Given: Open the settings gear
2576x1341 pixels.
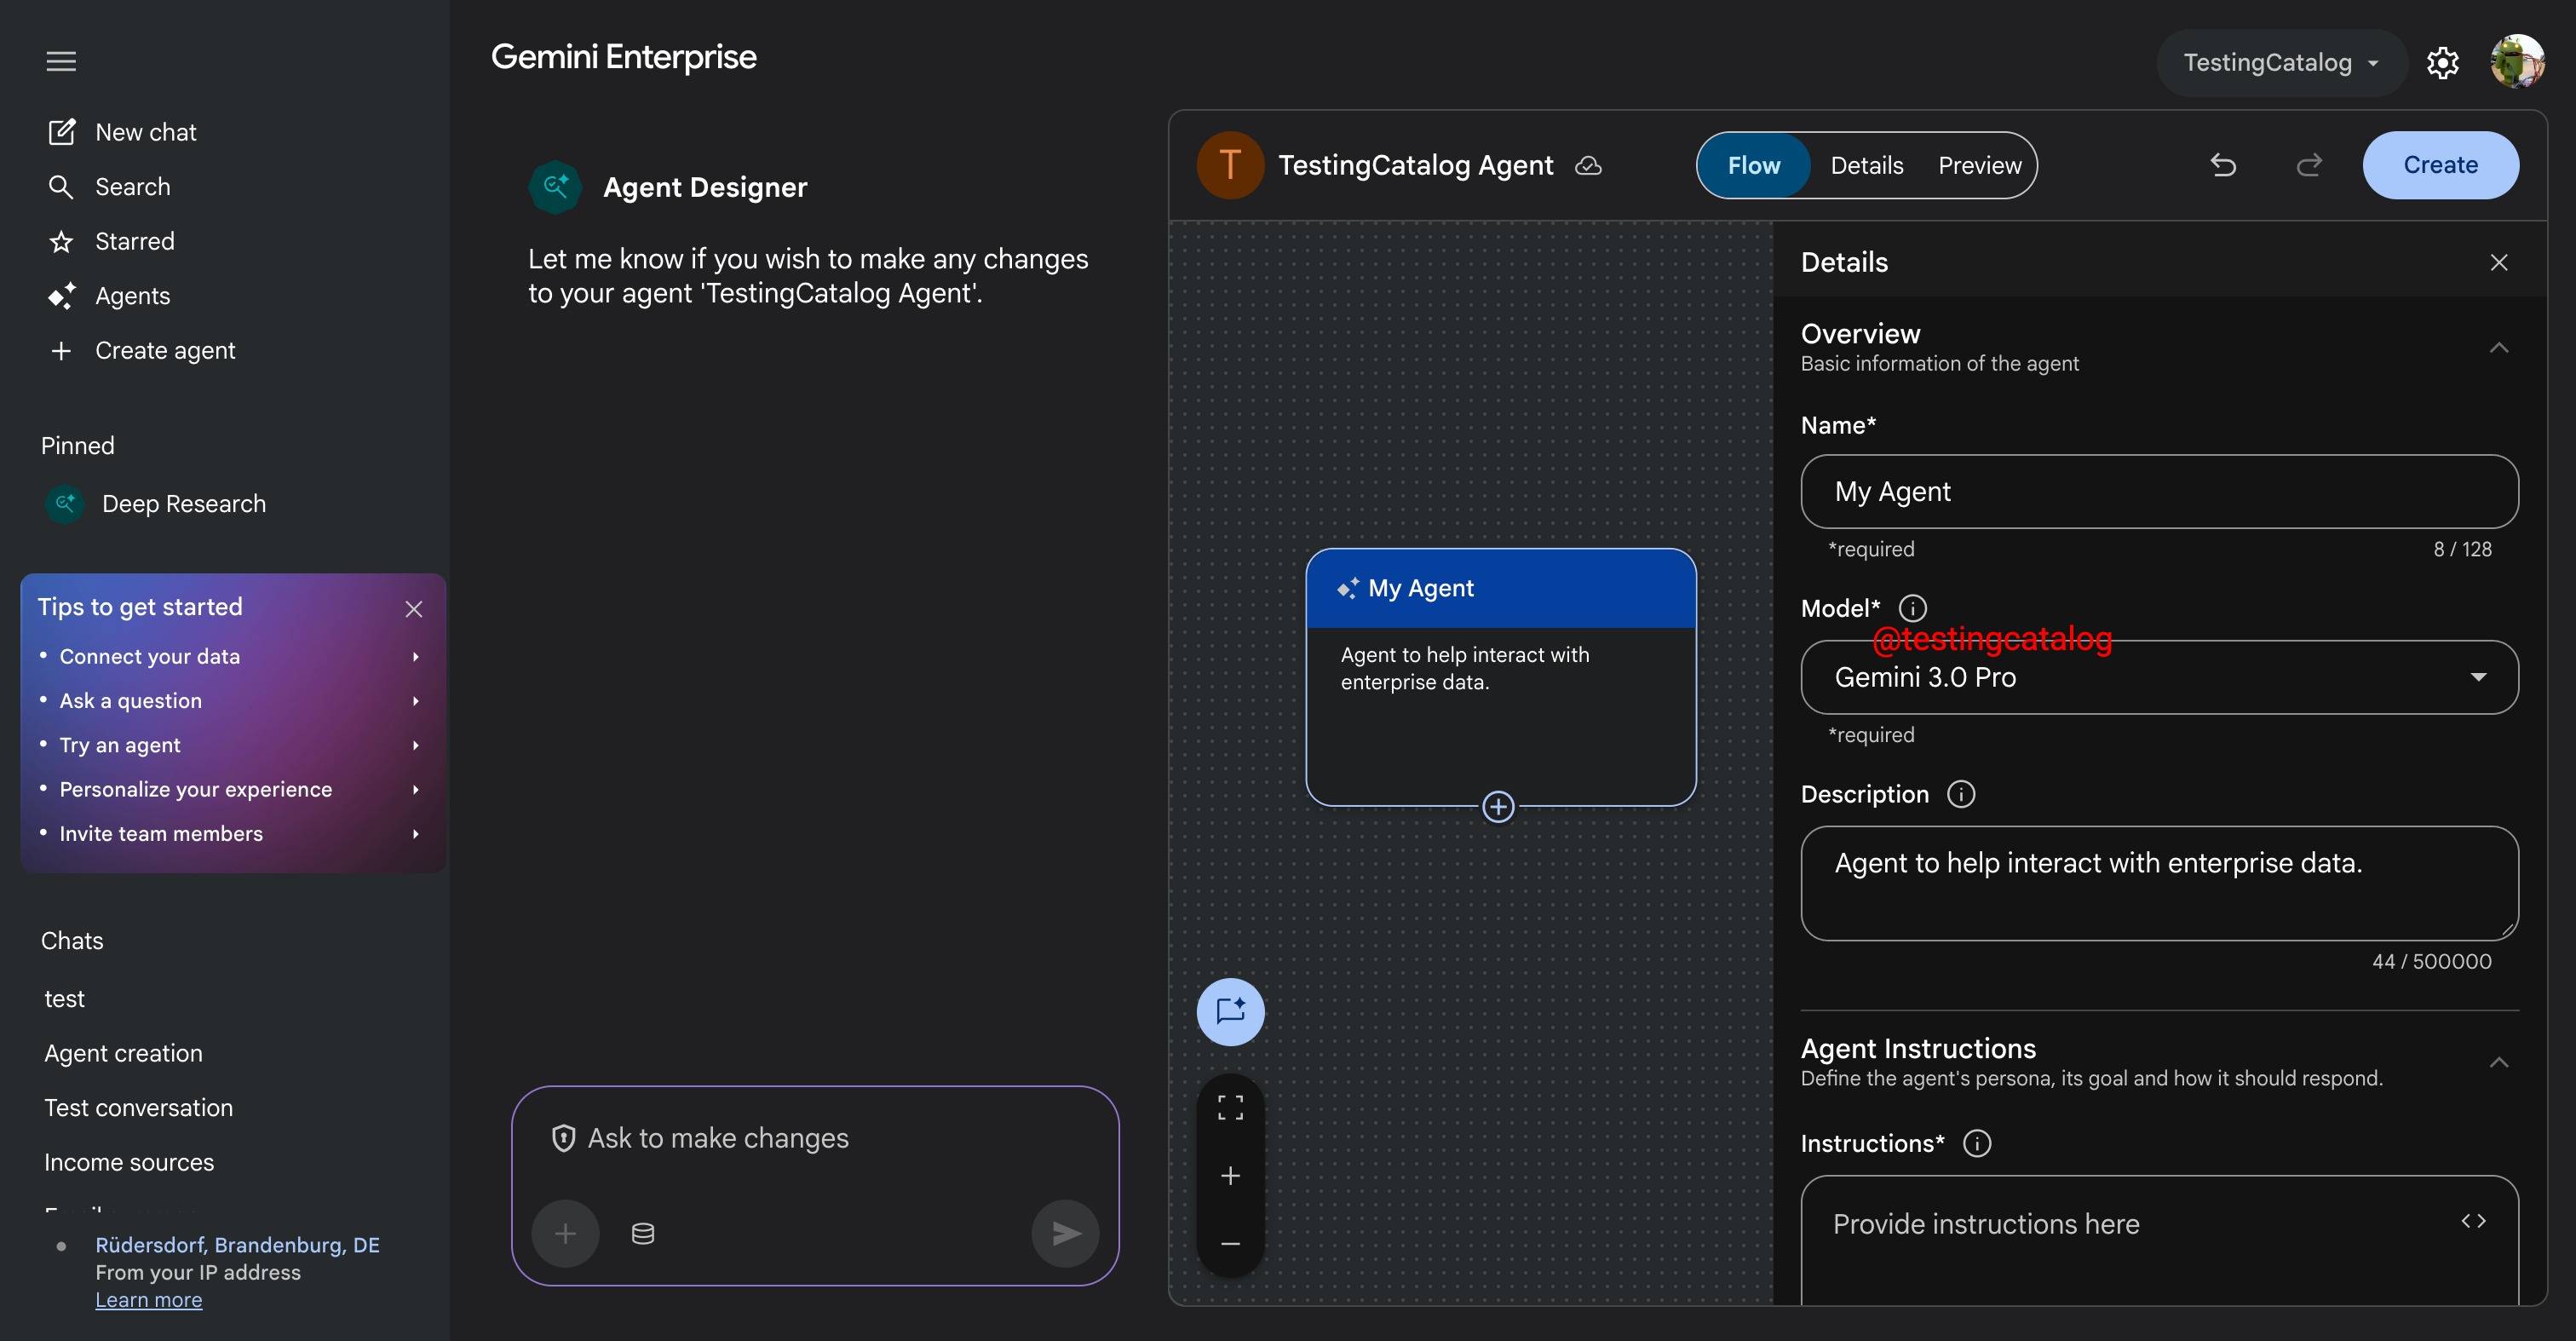Looking at the screenshot, I should click(x=2442, y=62).
